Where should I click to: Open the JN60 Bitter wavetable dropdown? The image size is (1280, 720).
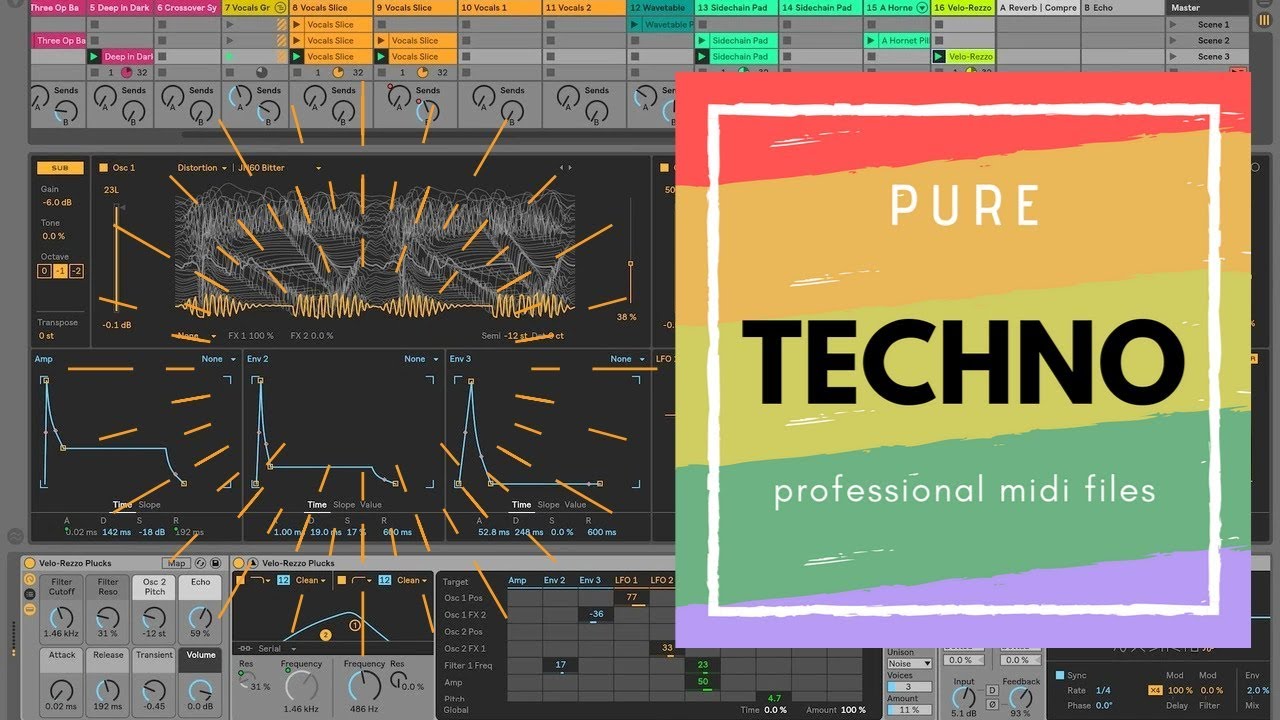click(x=279, y=168)
